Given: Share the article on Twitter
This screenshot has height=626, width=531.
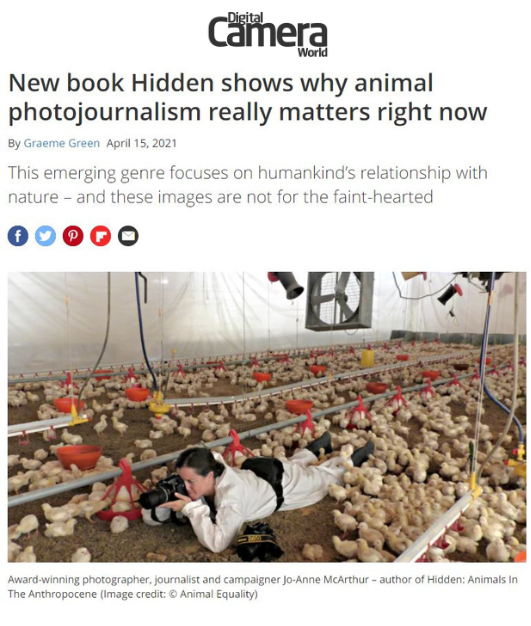Looking at the screenshot, I should click(x=46, y=236).
